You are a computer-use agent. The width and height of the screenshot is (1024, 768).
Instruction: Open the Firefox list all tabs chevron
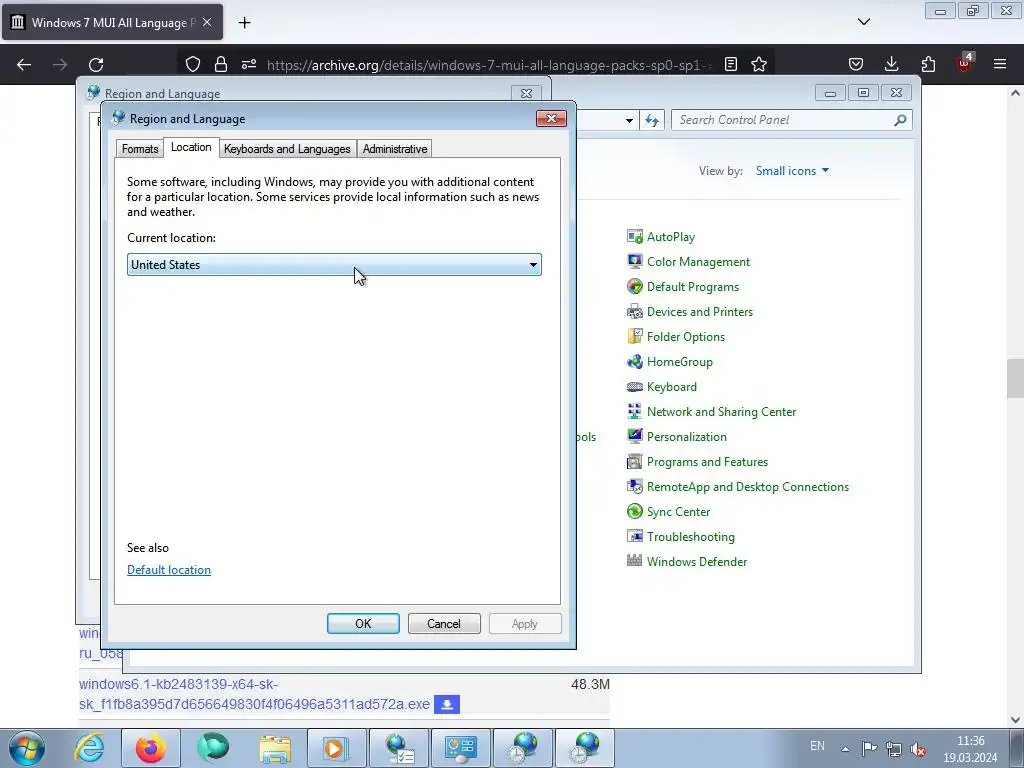(864, 22)
